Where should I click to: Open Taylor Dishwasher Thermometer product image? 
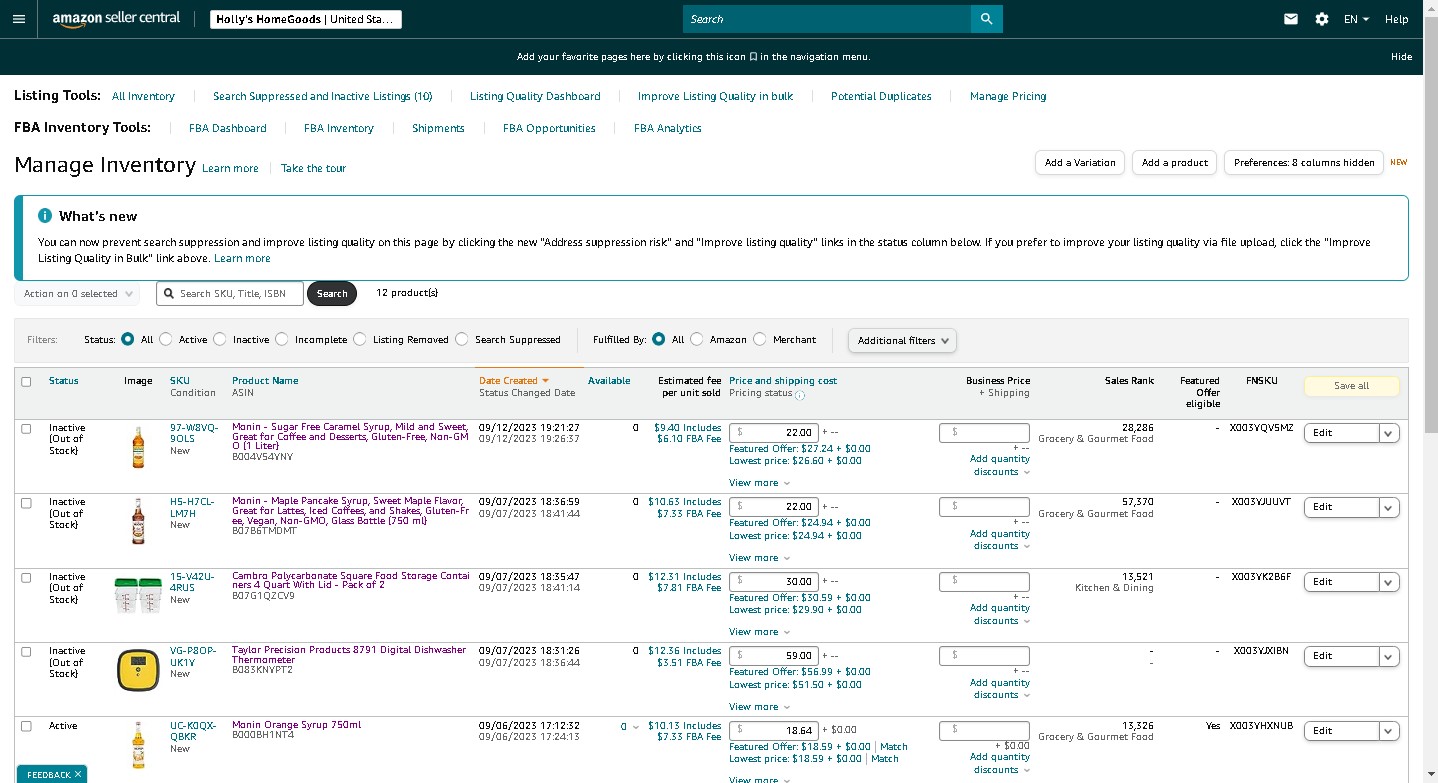(138, 670)
